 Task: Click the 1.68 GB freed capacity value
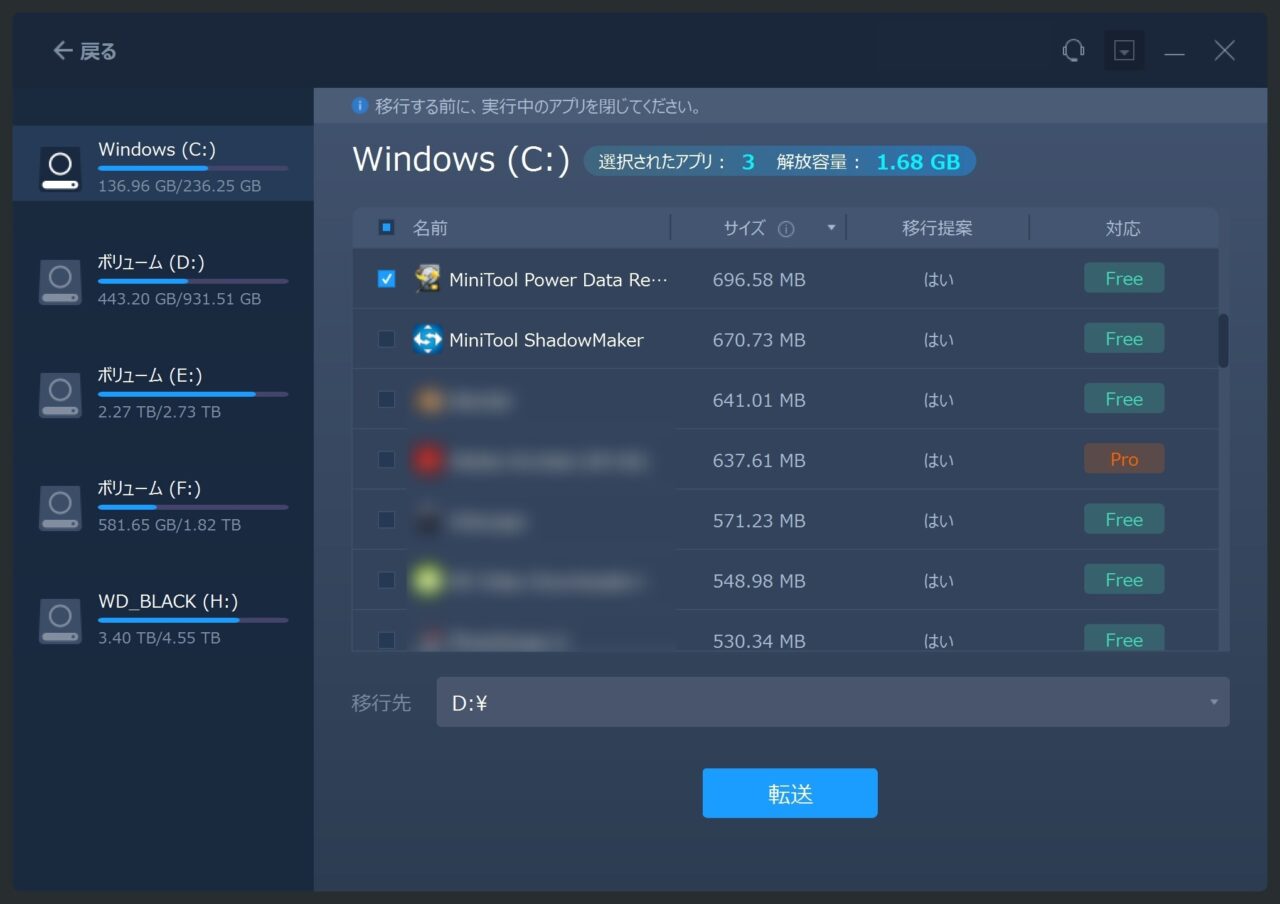[918, 162]
